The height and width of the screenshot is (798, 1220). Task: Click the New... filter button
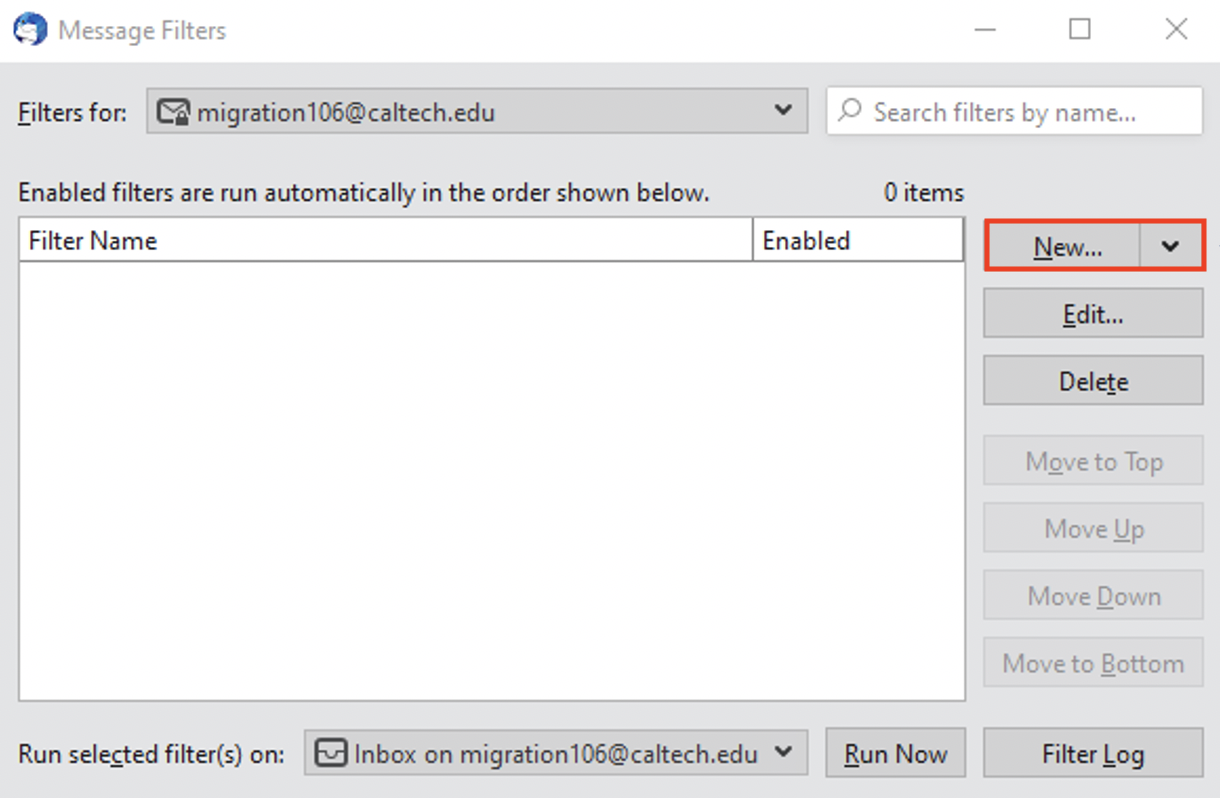coord(1066,247)
